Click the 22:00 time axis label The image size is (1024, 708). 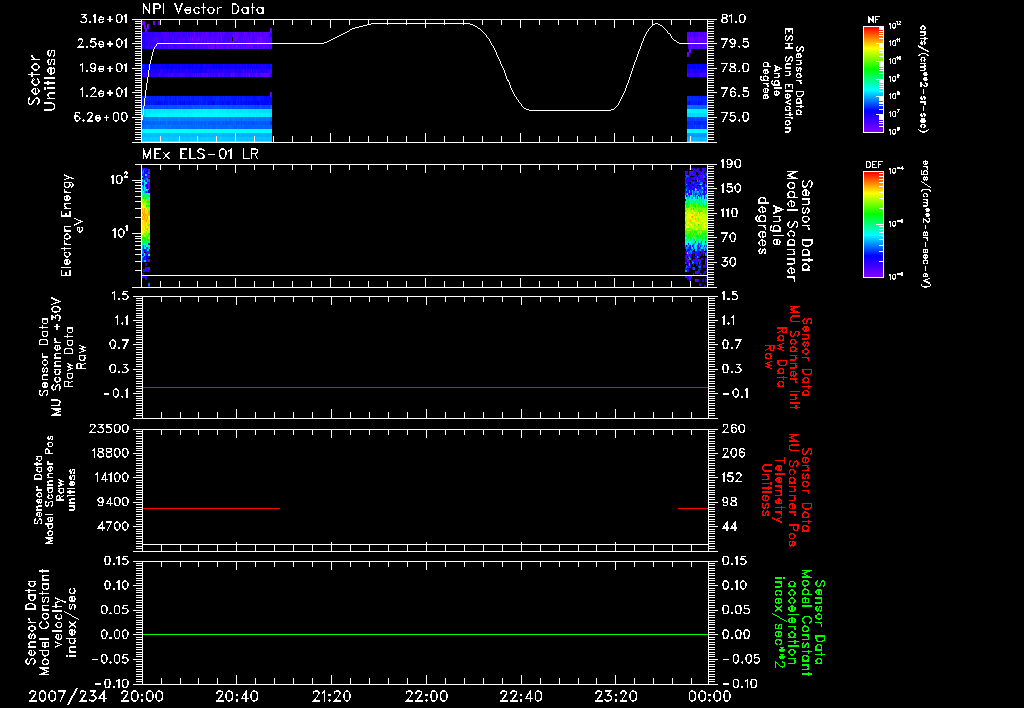[426, 696]
